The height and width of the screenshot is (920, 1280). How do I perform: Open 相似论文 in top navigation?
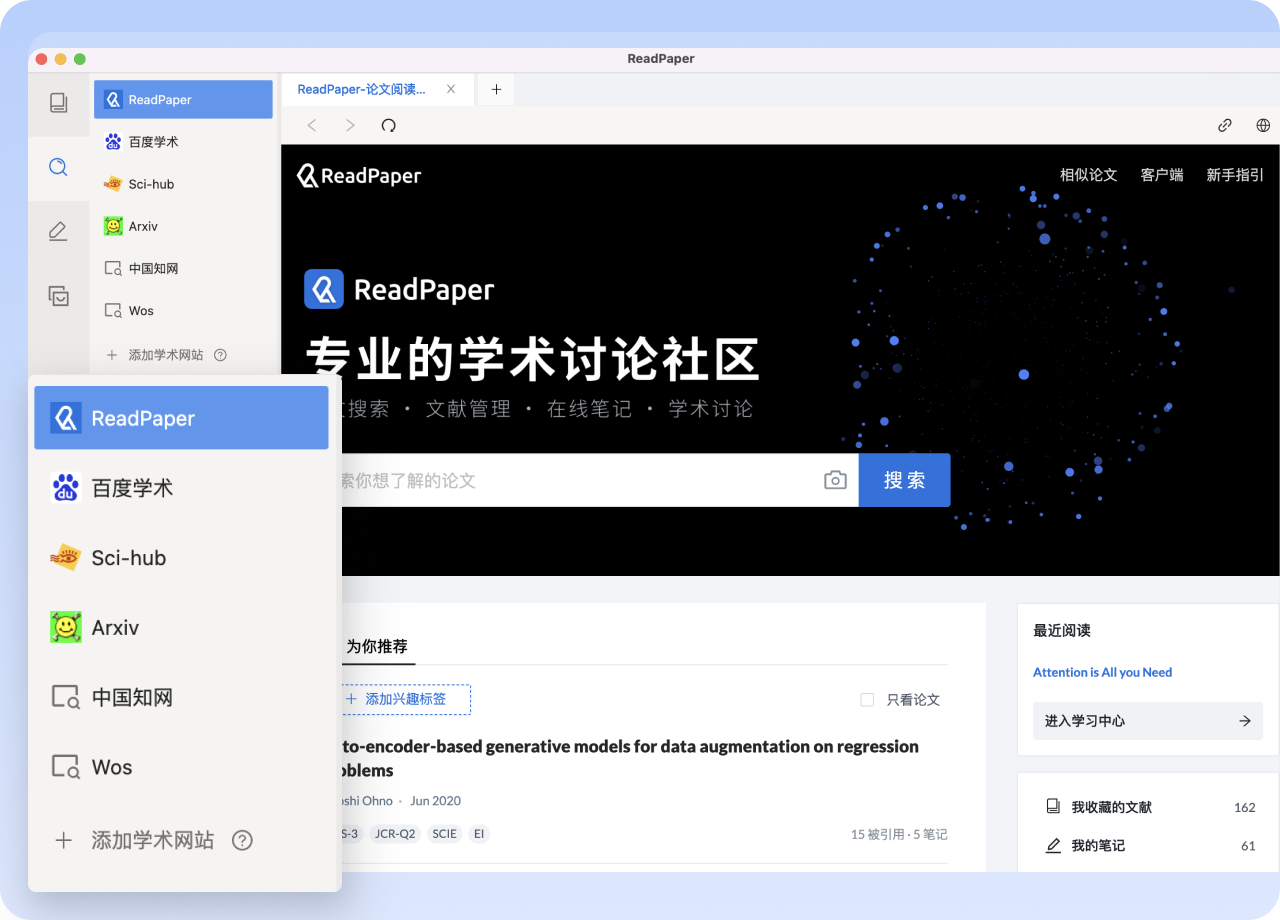coord(1088,175)
